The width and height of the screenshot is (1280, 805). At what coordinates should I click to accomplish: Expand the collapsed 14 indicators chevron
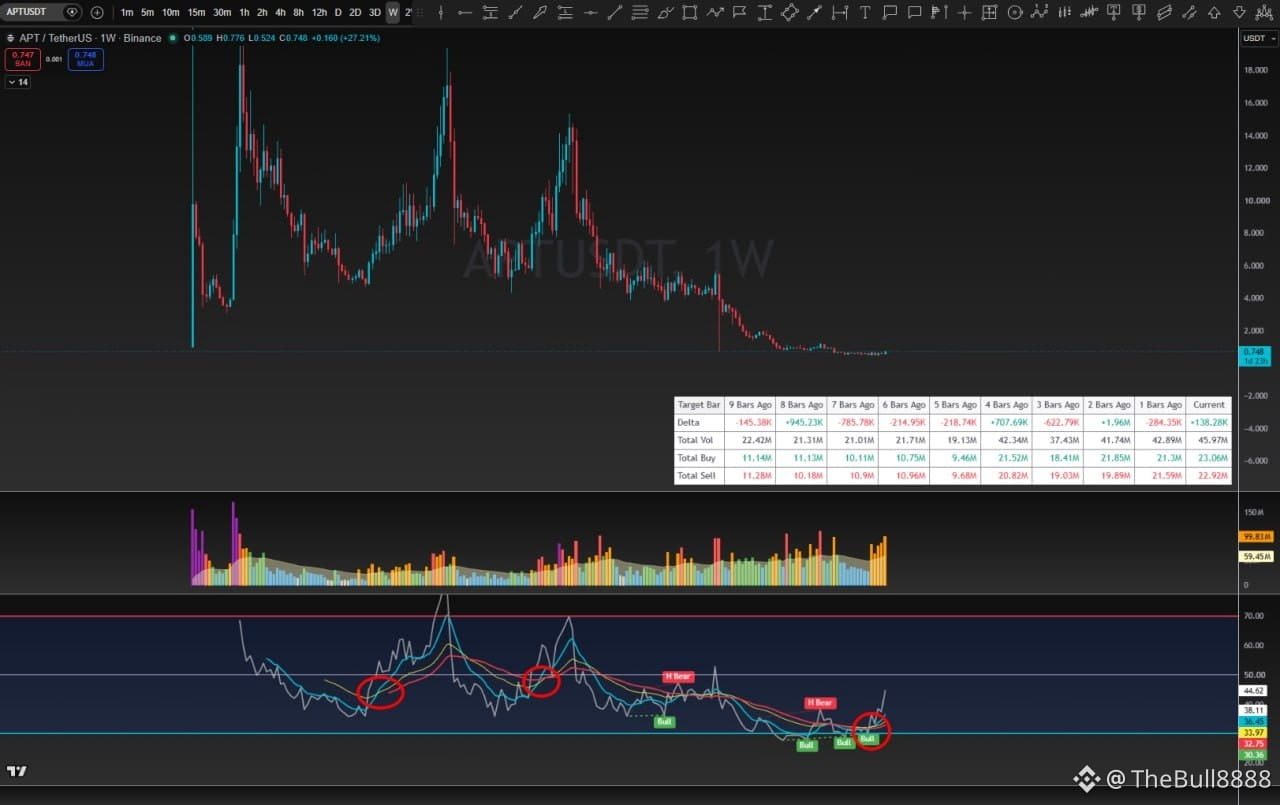17,82
